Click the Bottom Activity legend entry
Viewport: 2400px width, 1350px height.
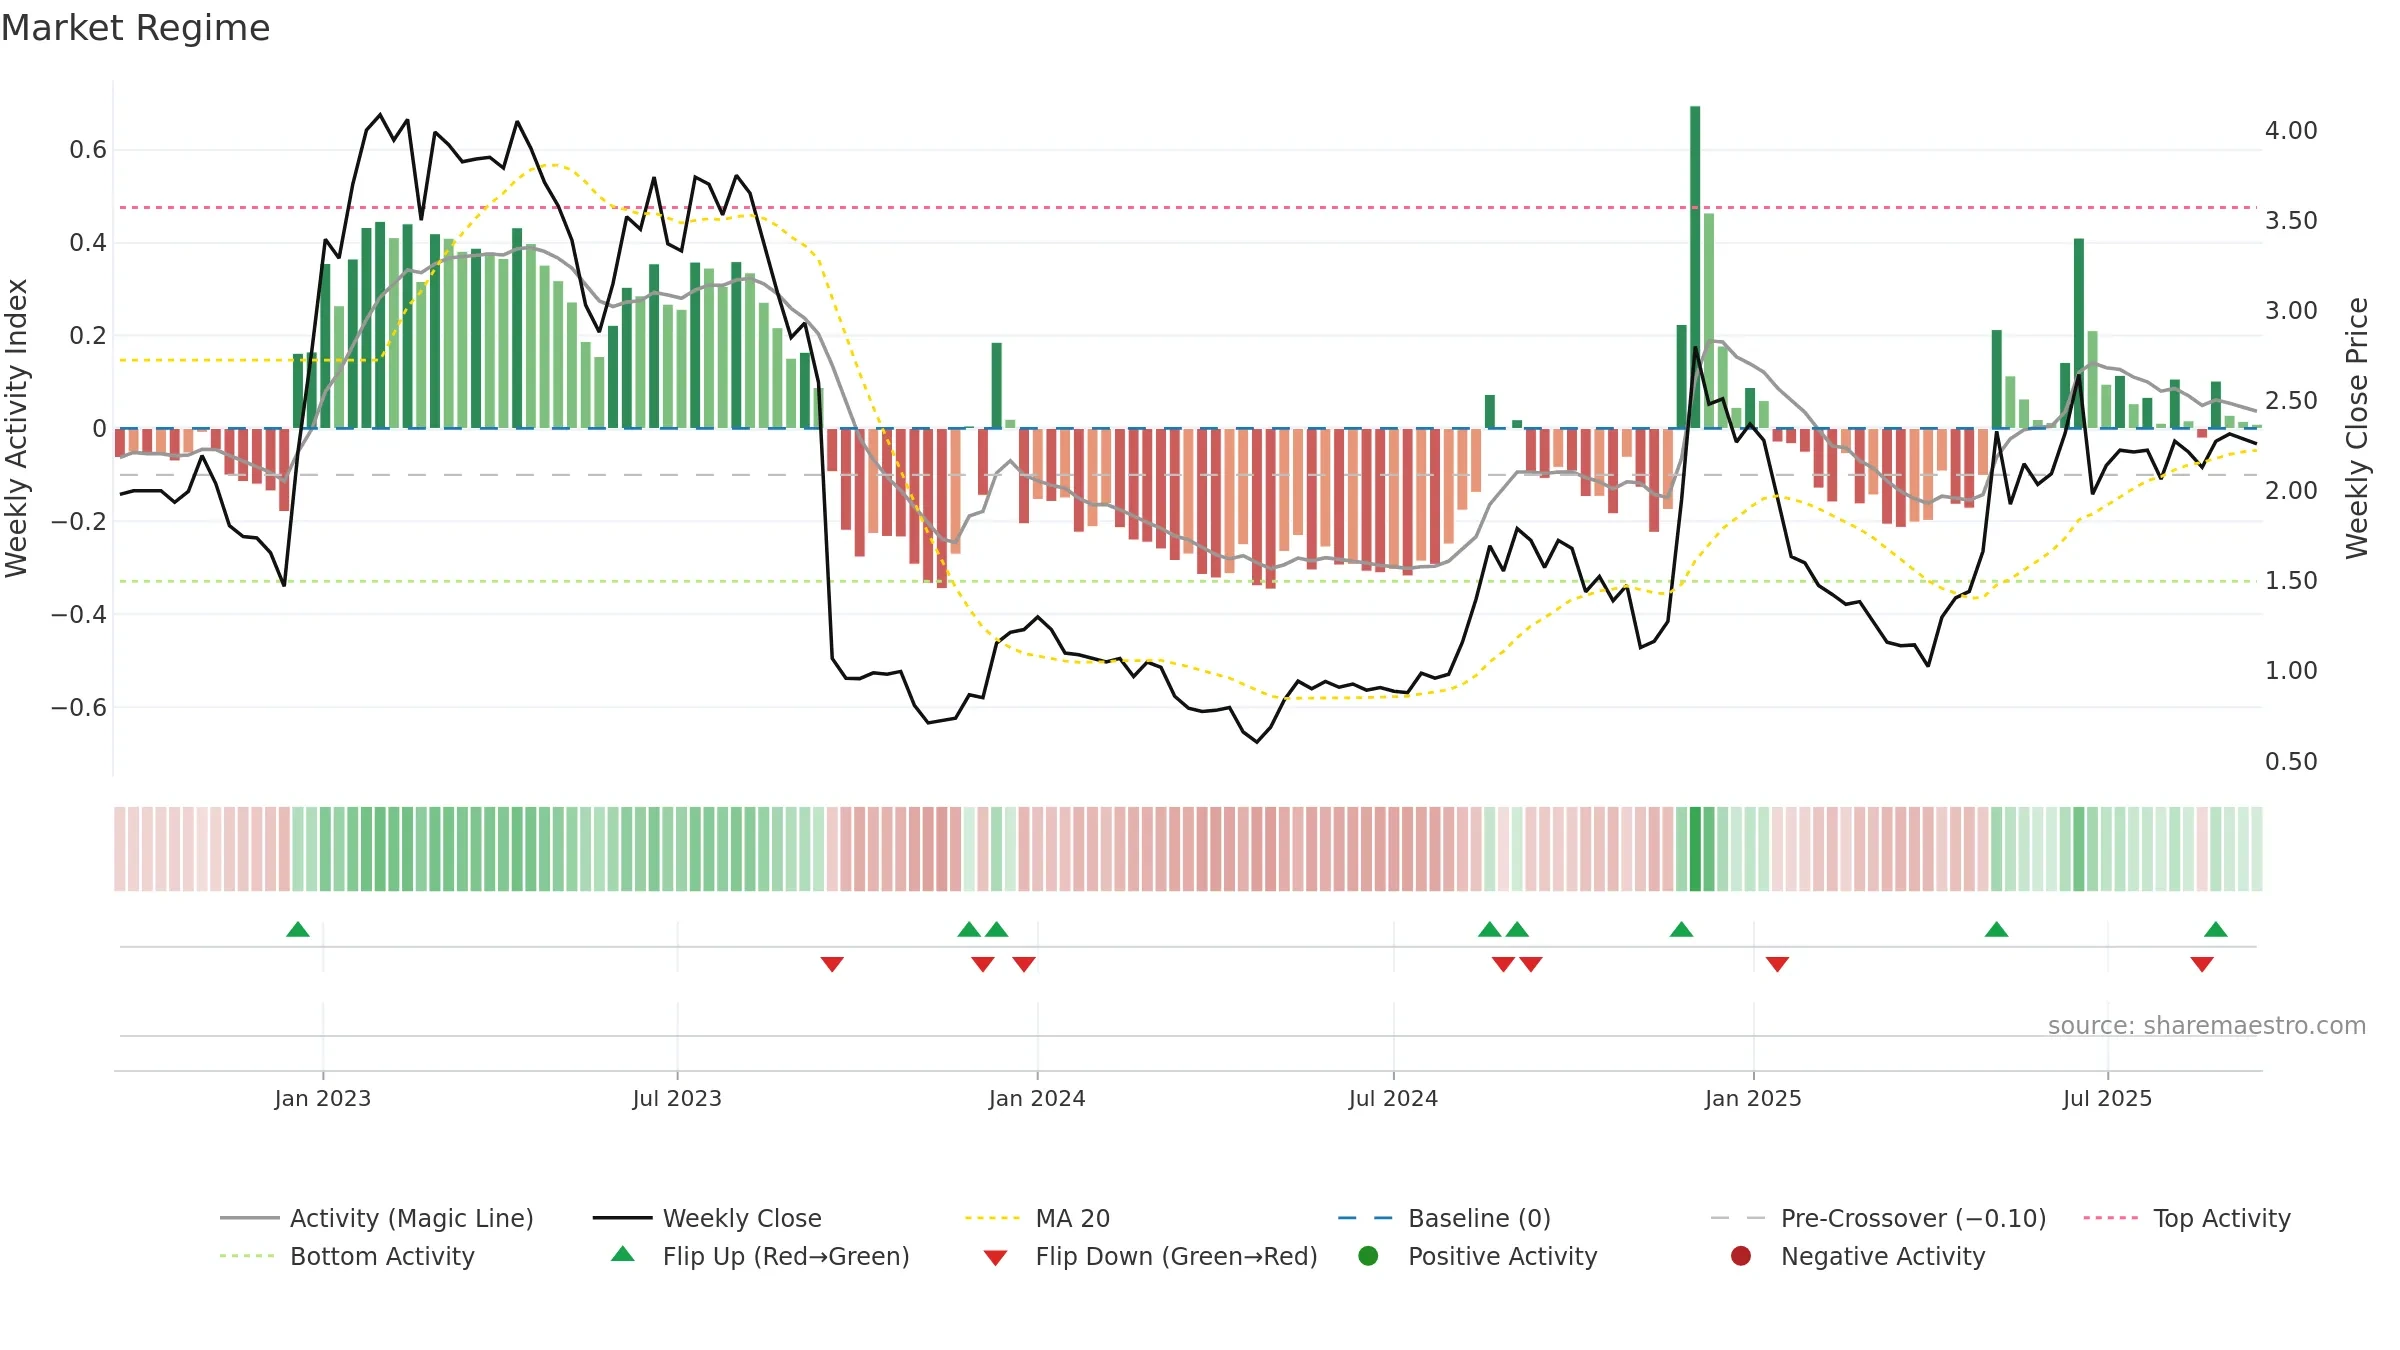click(347, 1256)
